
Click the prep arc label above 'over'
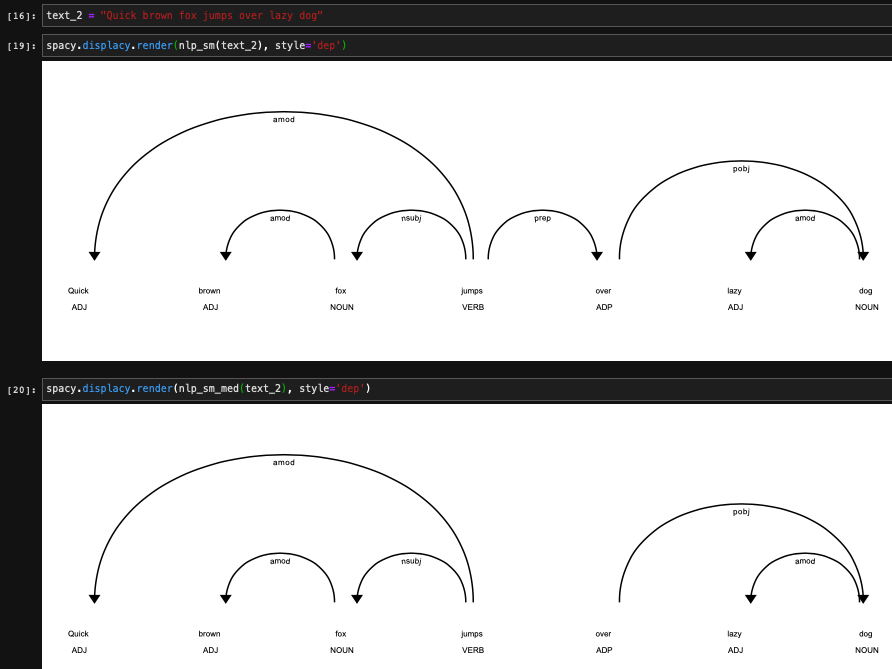click(x=541, y=217)
